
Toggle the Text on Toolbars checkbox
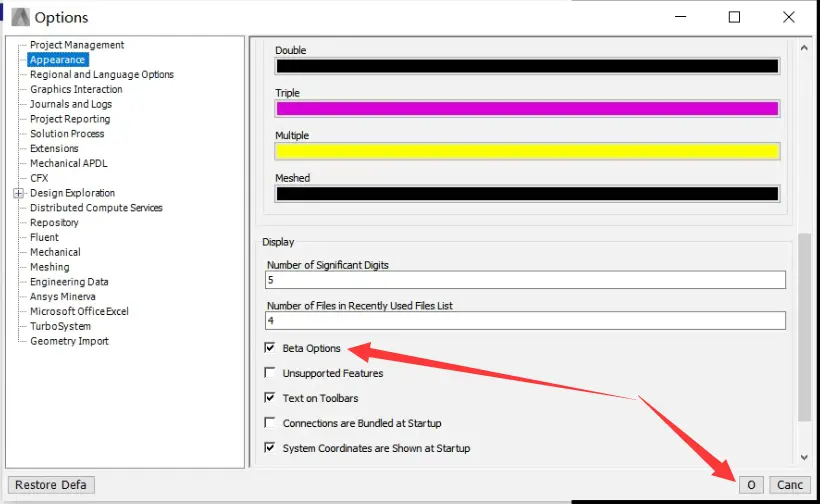[x=270, y=398]
